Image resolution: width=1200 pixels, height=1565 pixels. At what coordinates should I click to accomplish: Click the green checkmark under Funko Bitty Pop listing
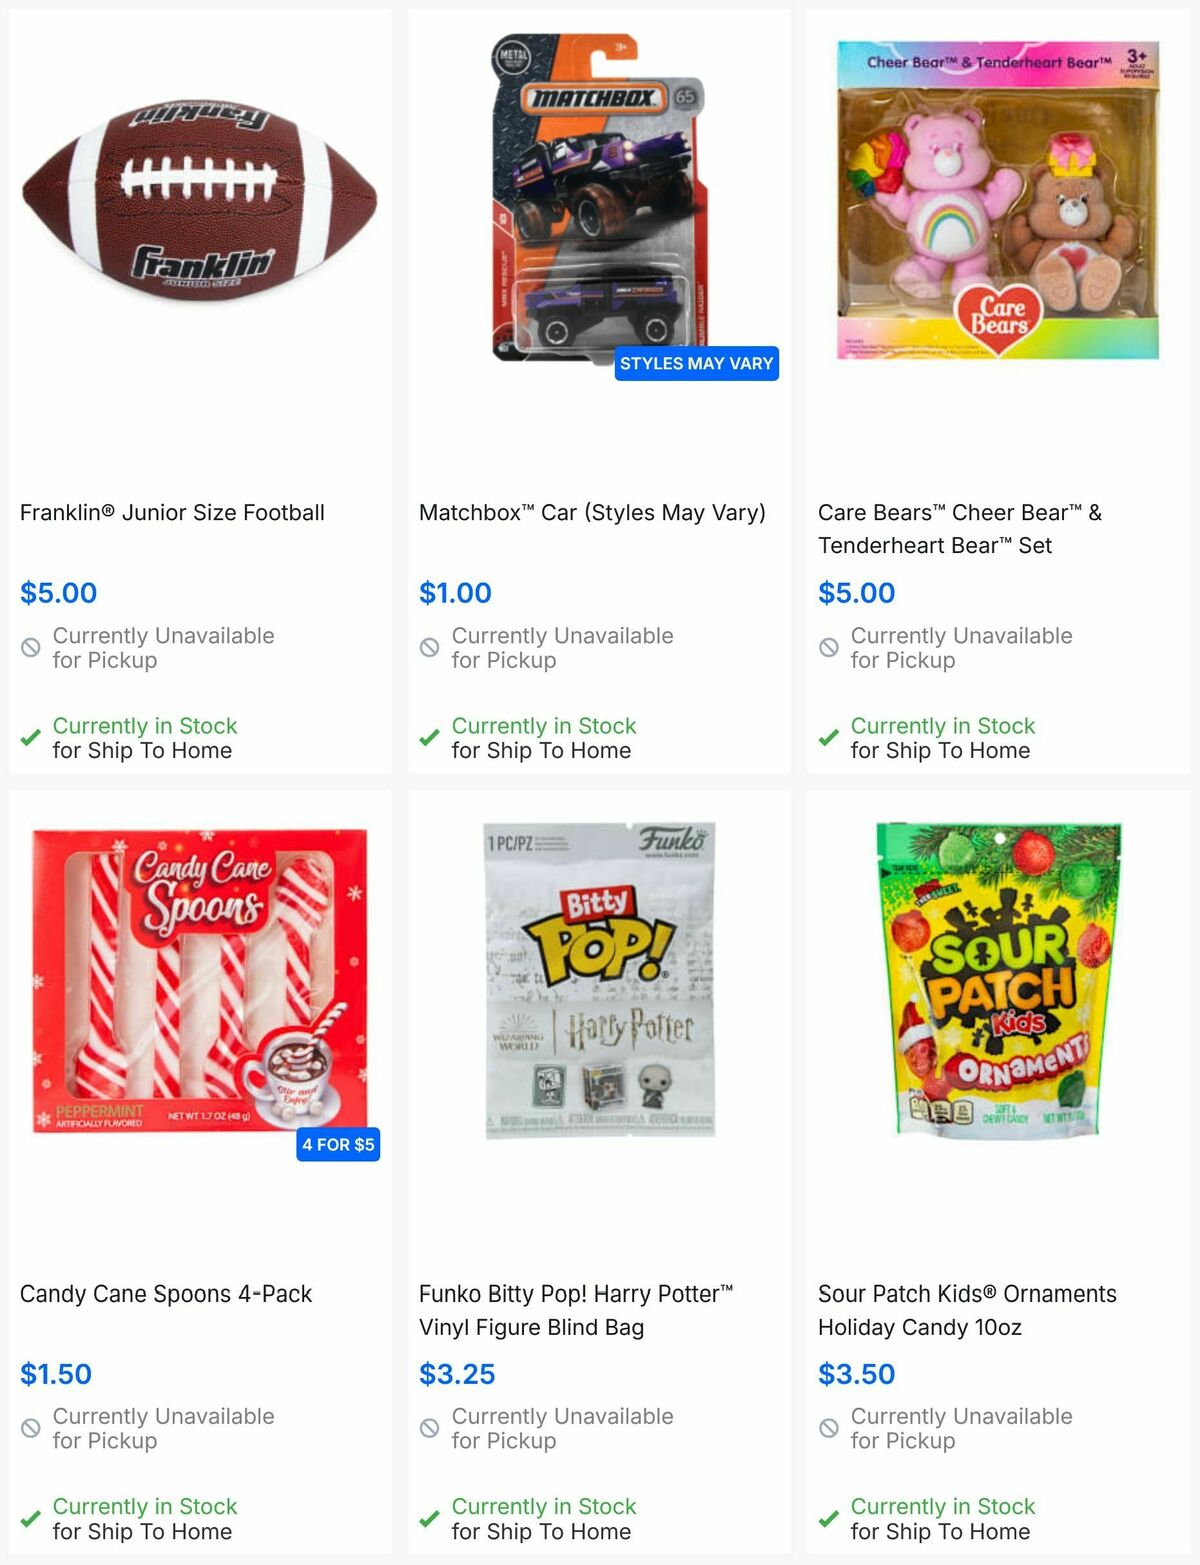click(x=430, y=1517)
